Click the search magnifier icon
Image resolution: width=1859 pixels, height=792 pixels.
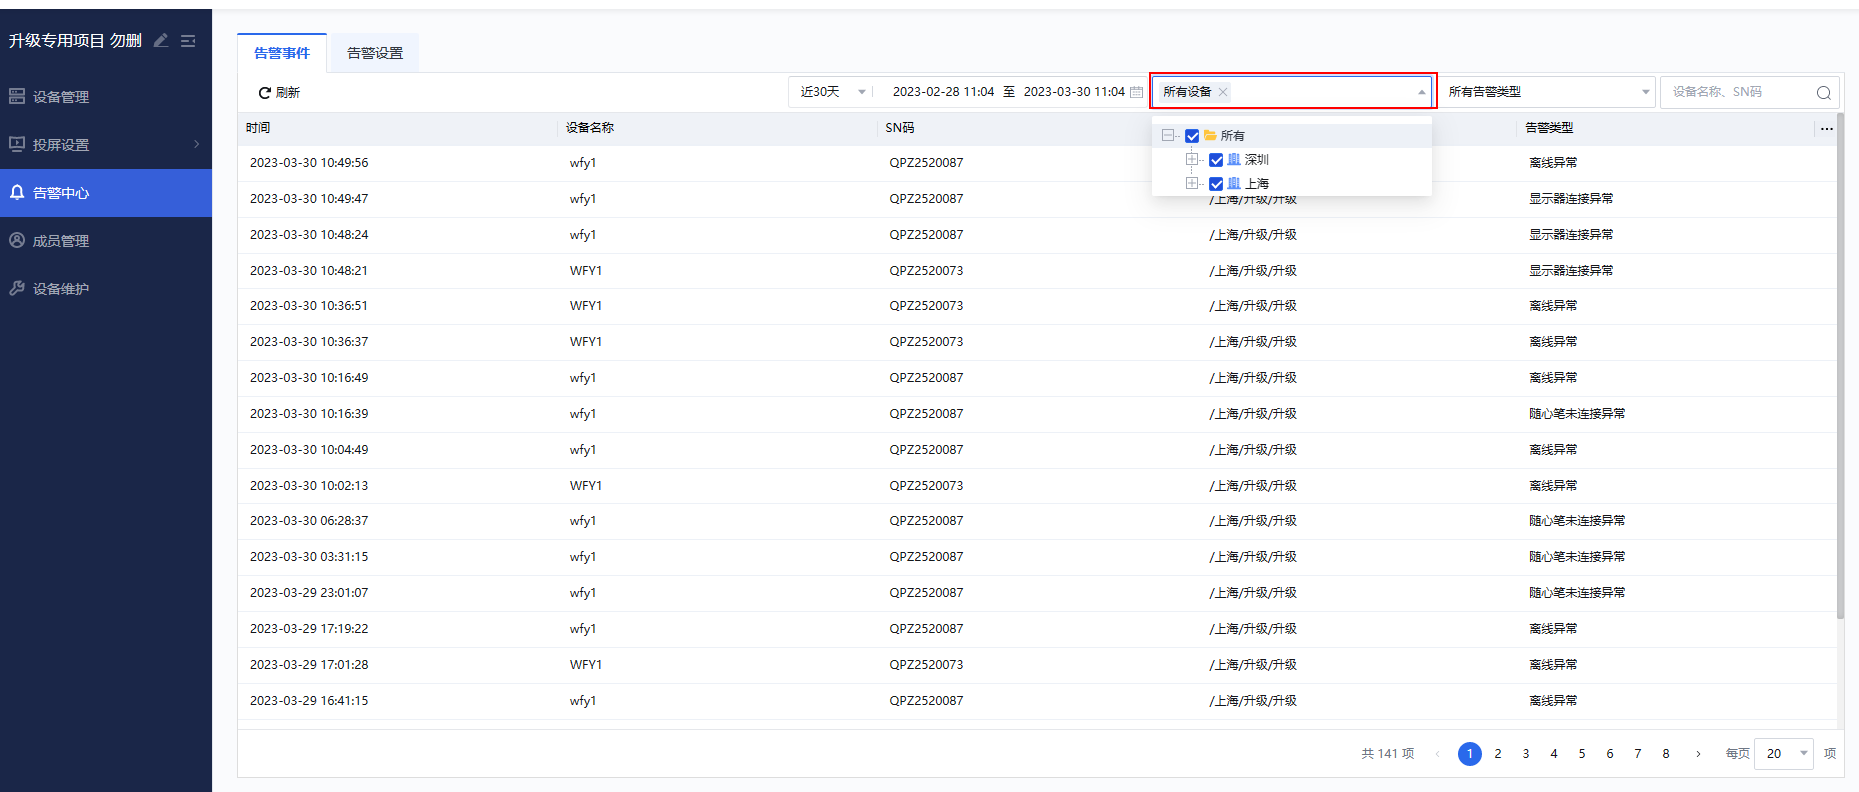coord(1823,93)
